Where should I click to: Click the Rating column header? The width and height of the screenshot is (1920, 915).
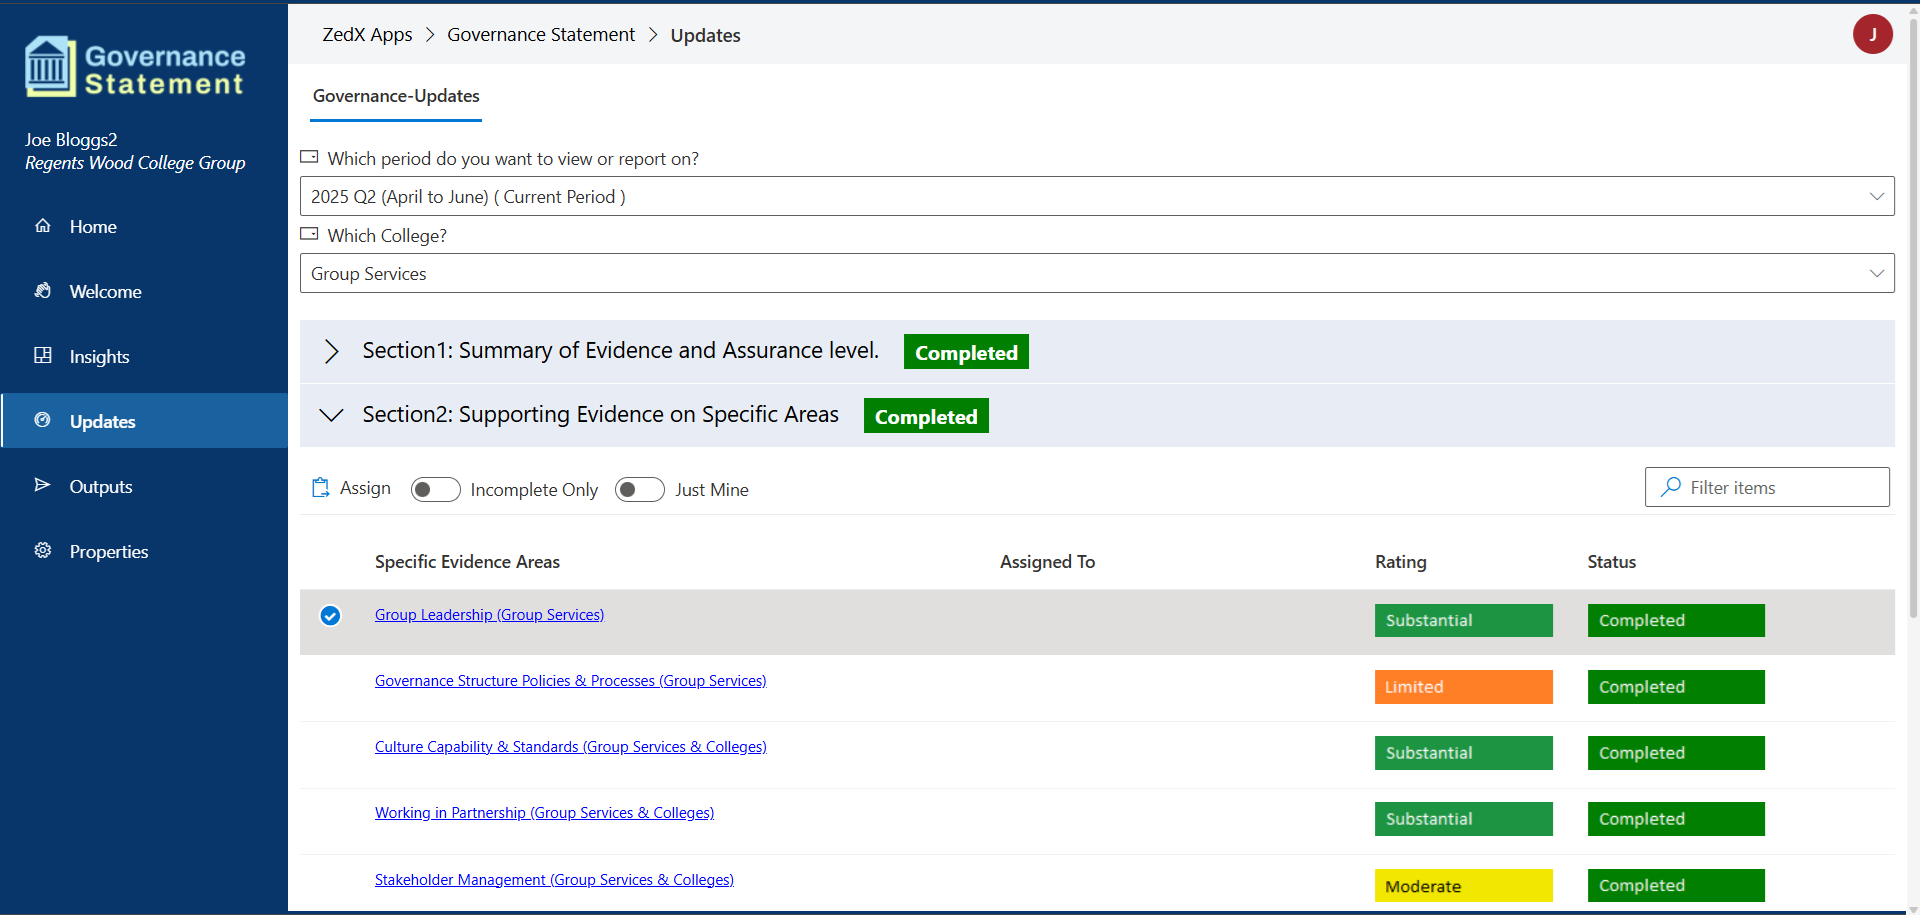[x=1400, y=562]
